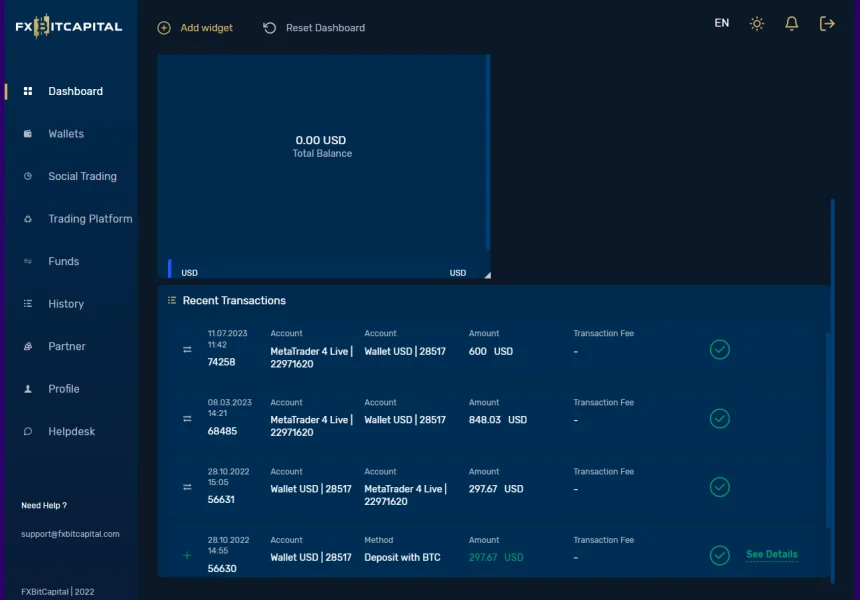
Task: Click the Recent Transactions vertical scrollbar
Action: 828,430
